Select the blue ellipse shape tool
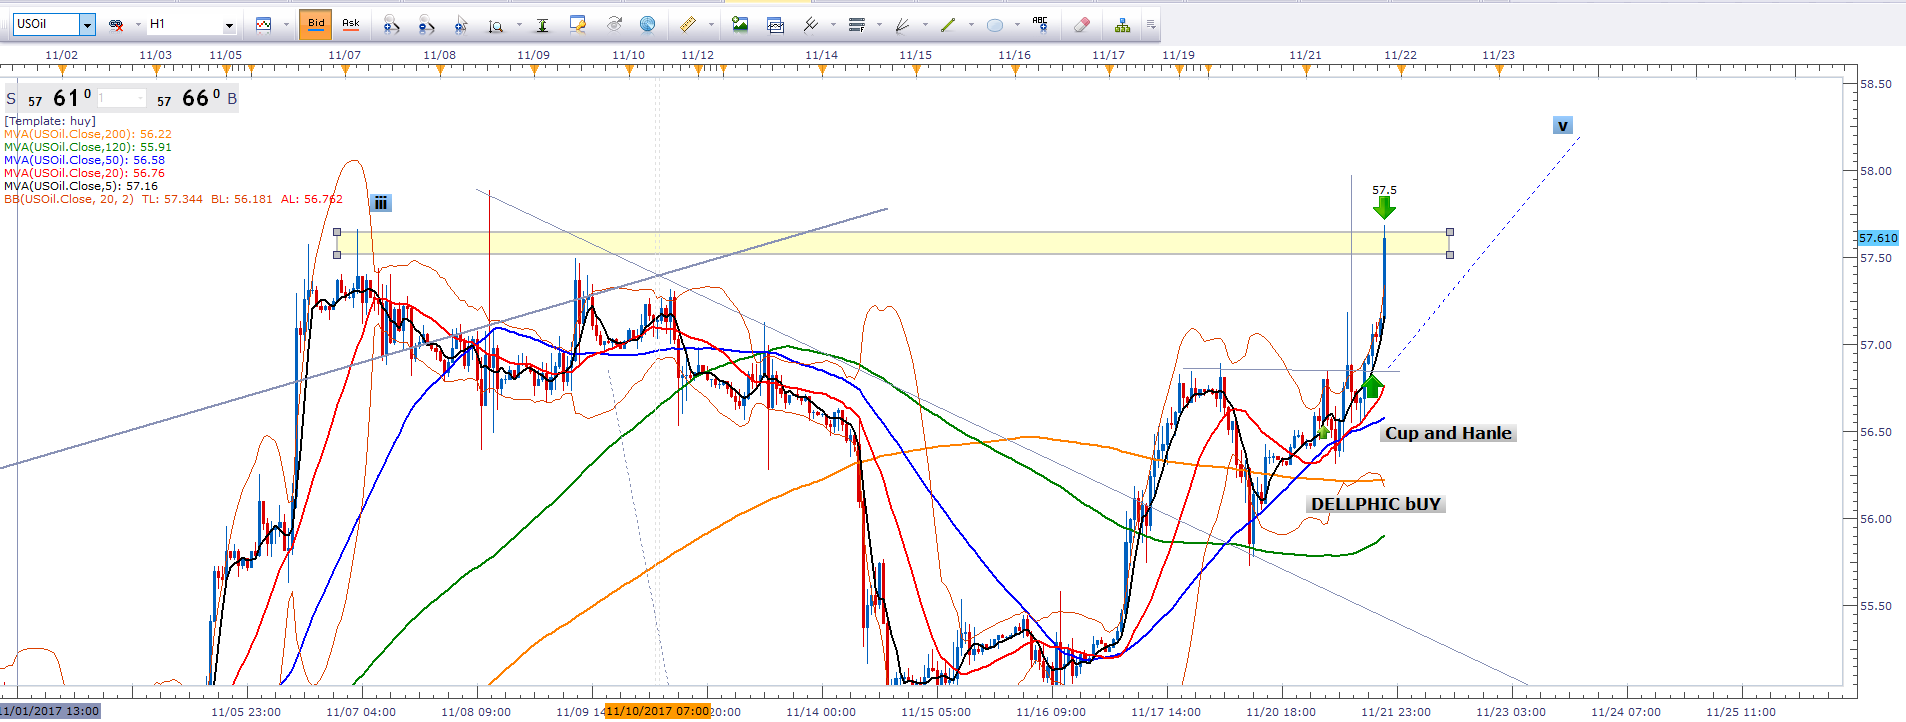This screenshot has width=1906, height=722. pyautogui.click(x=994, y=25)
